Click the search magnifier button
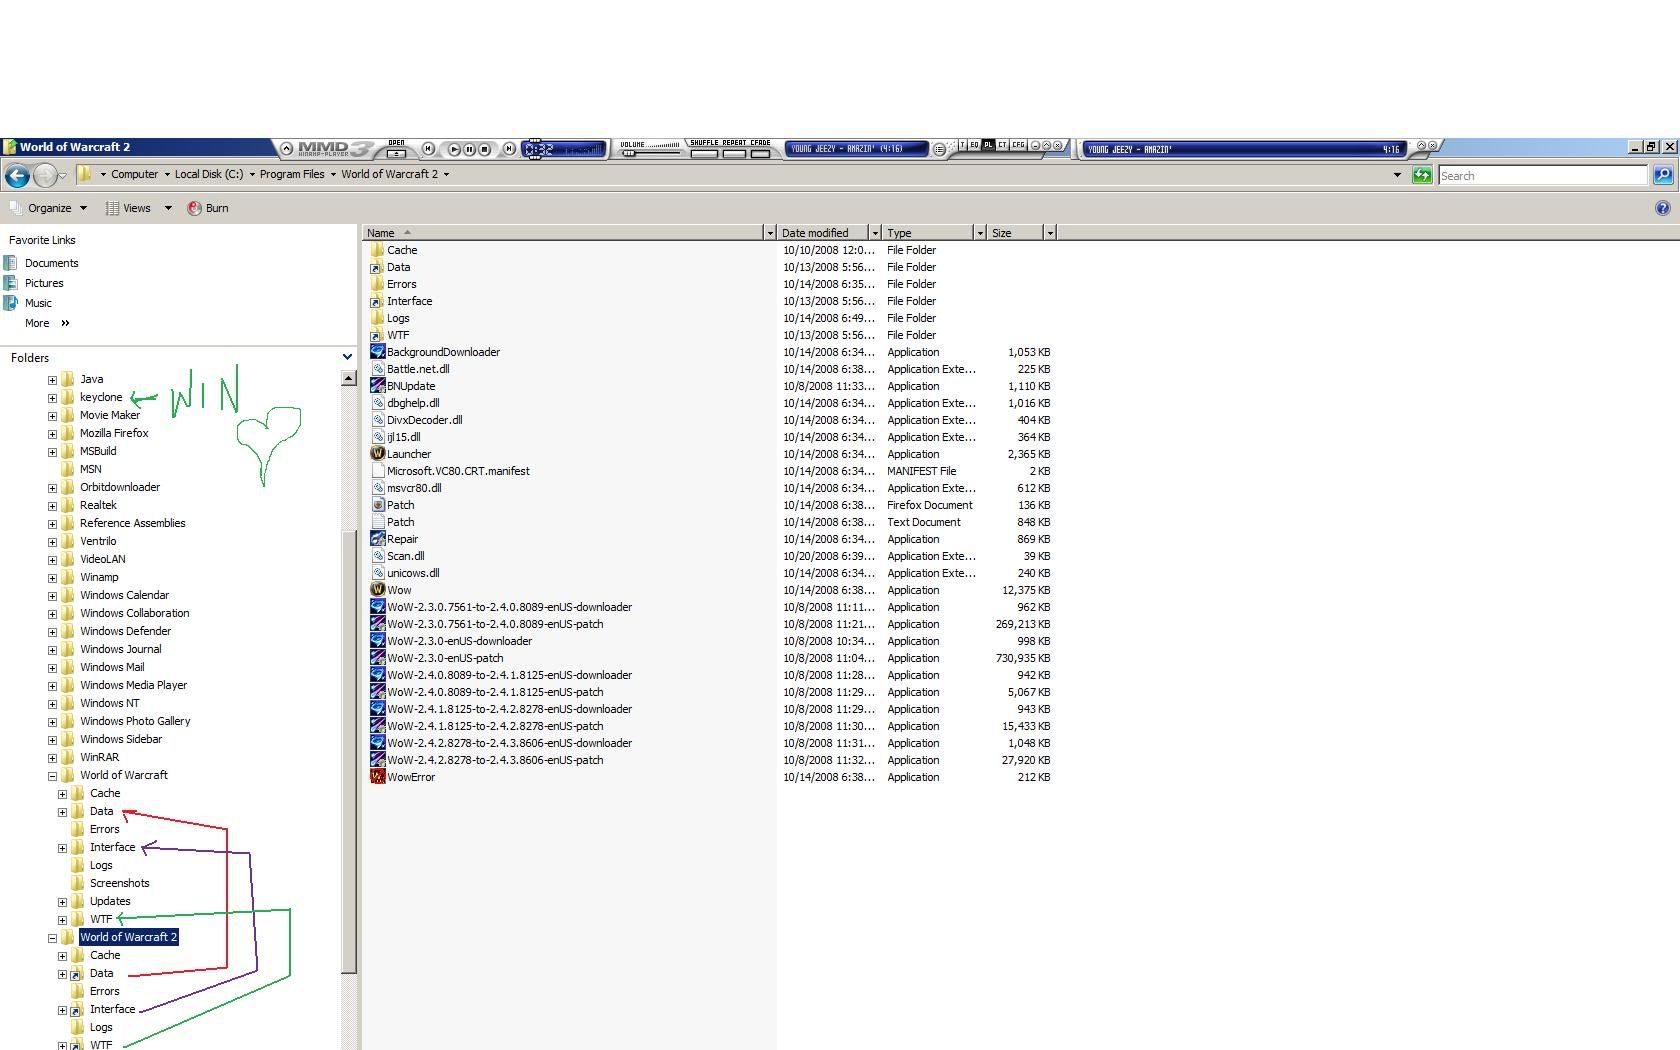This screenshot has height=1050, width=1680. pos(1663,175)
